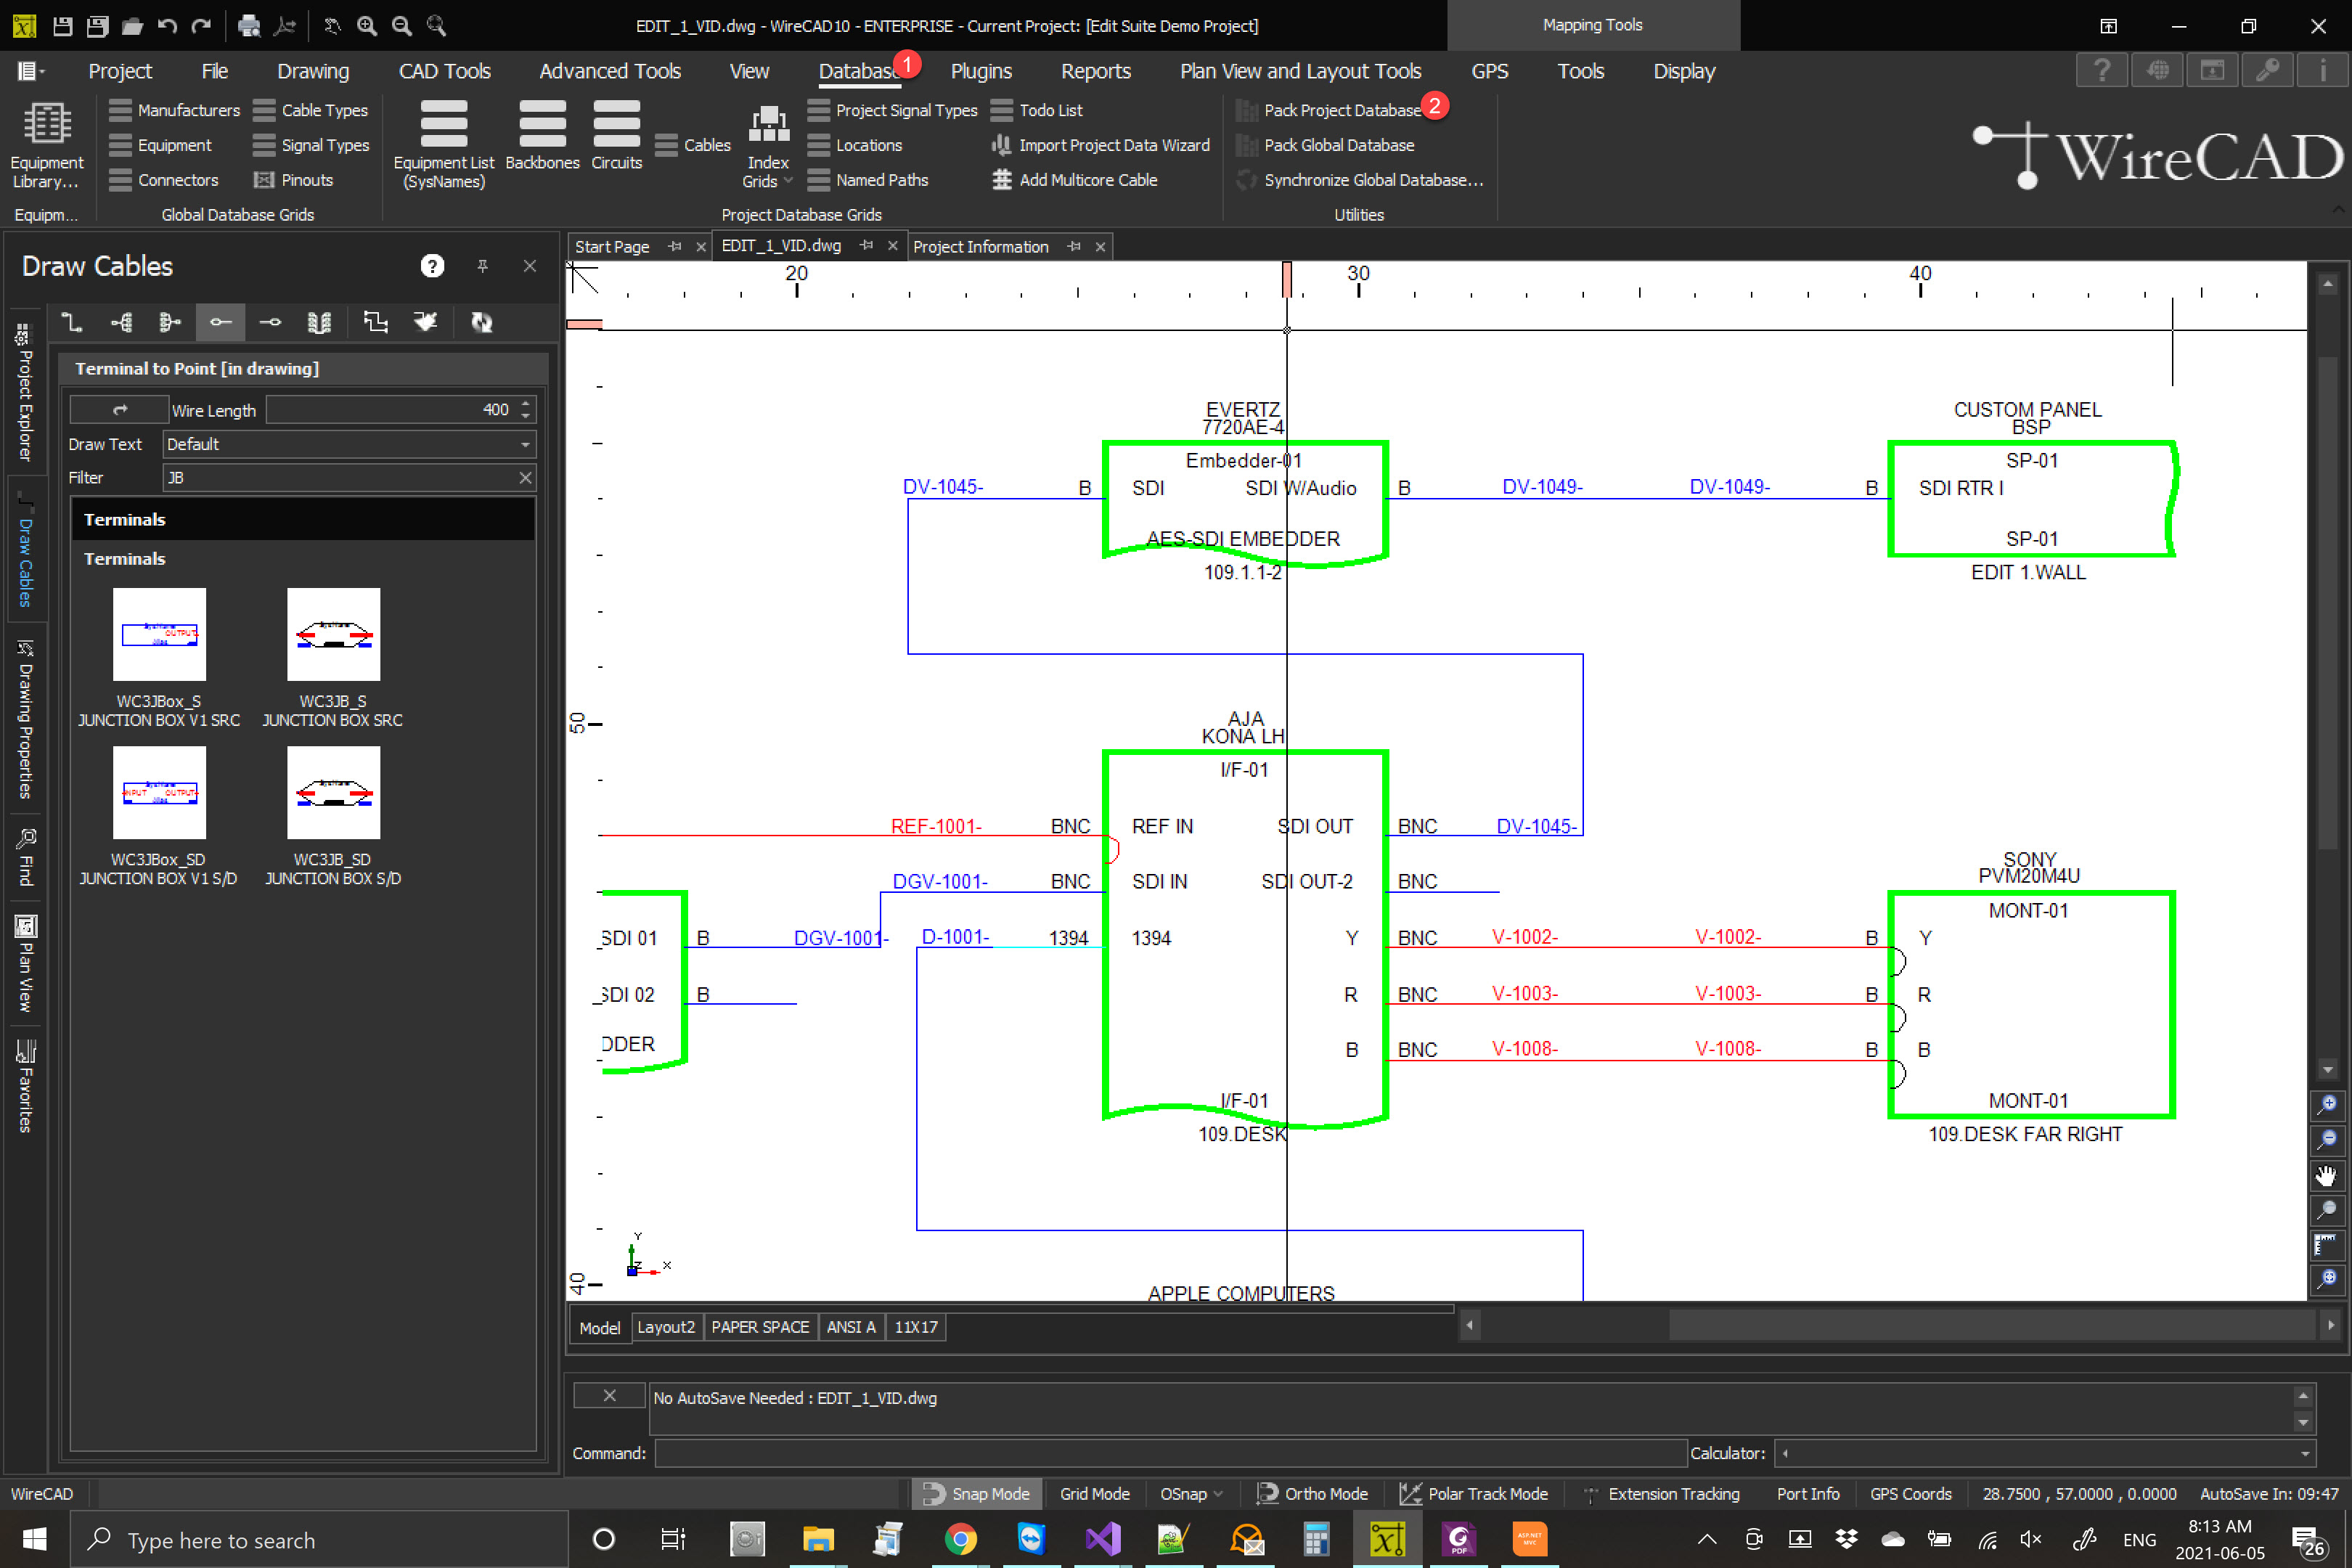Open the Calculator dropdown
Image resolution: width=2352 pixels, height=1568 pixels.
point(2305,1453)
